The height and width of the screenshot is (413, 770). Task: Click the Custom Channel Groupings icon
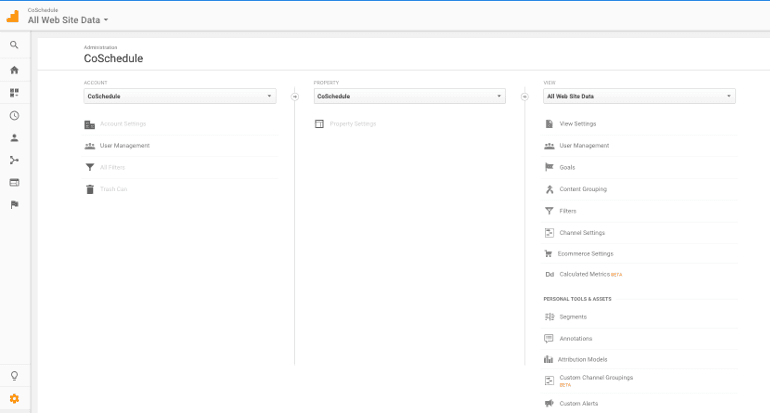click(x=549, y=381)
